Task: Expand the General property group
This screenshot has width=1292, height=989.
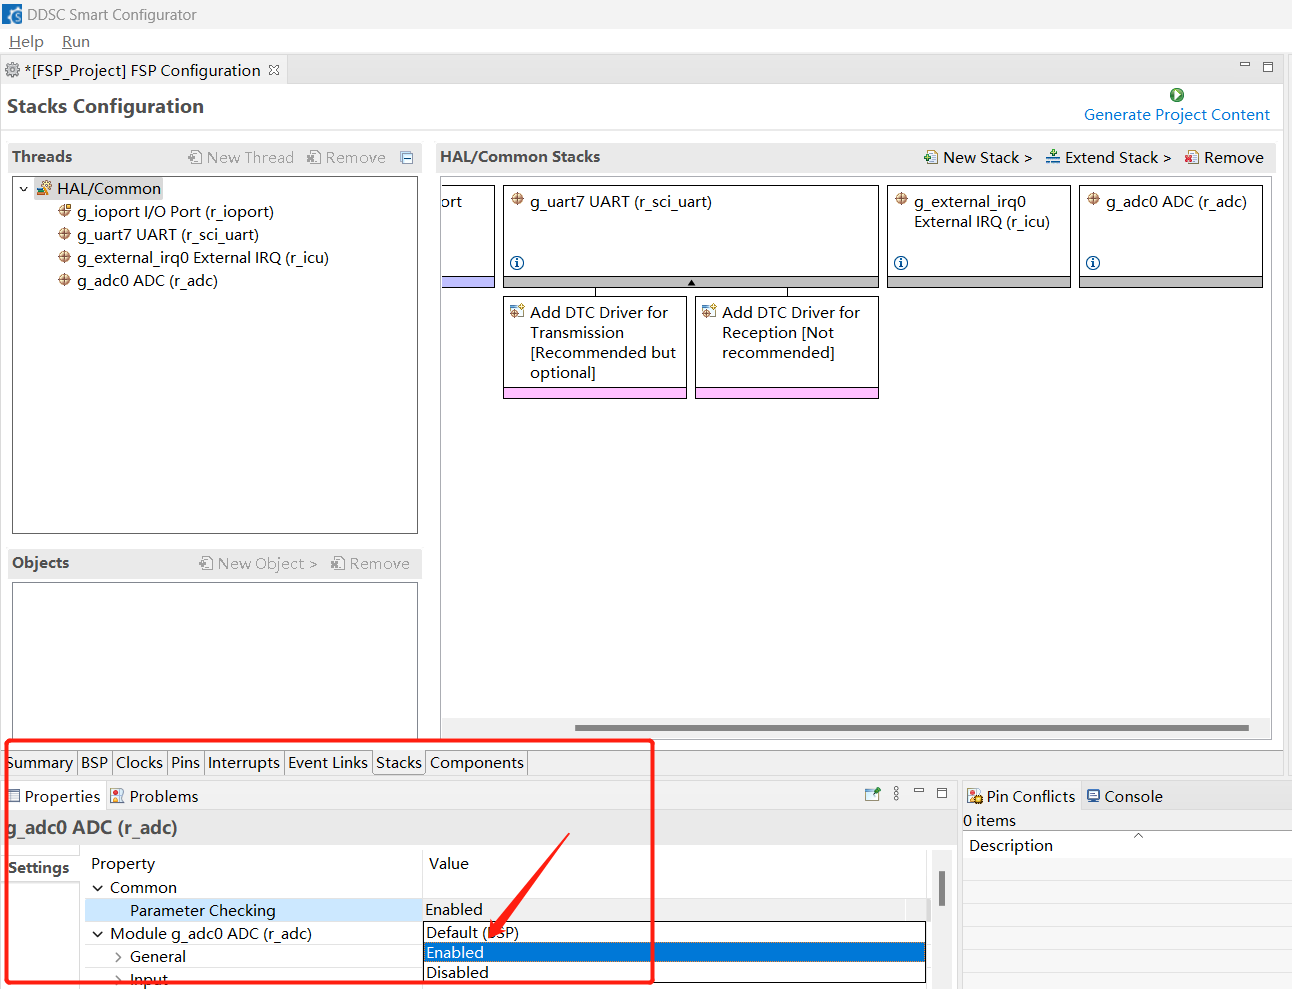Action: [x=118, y=957]
